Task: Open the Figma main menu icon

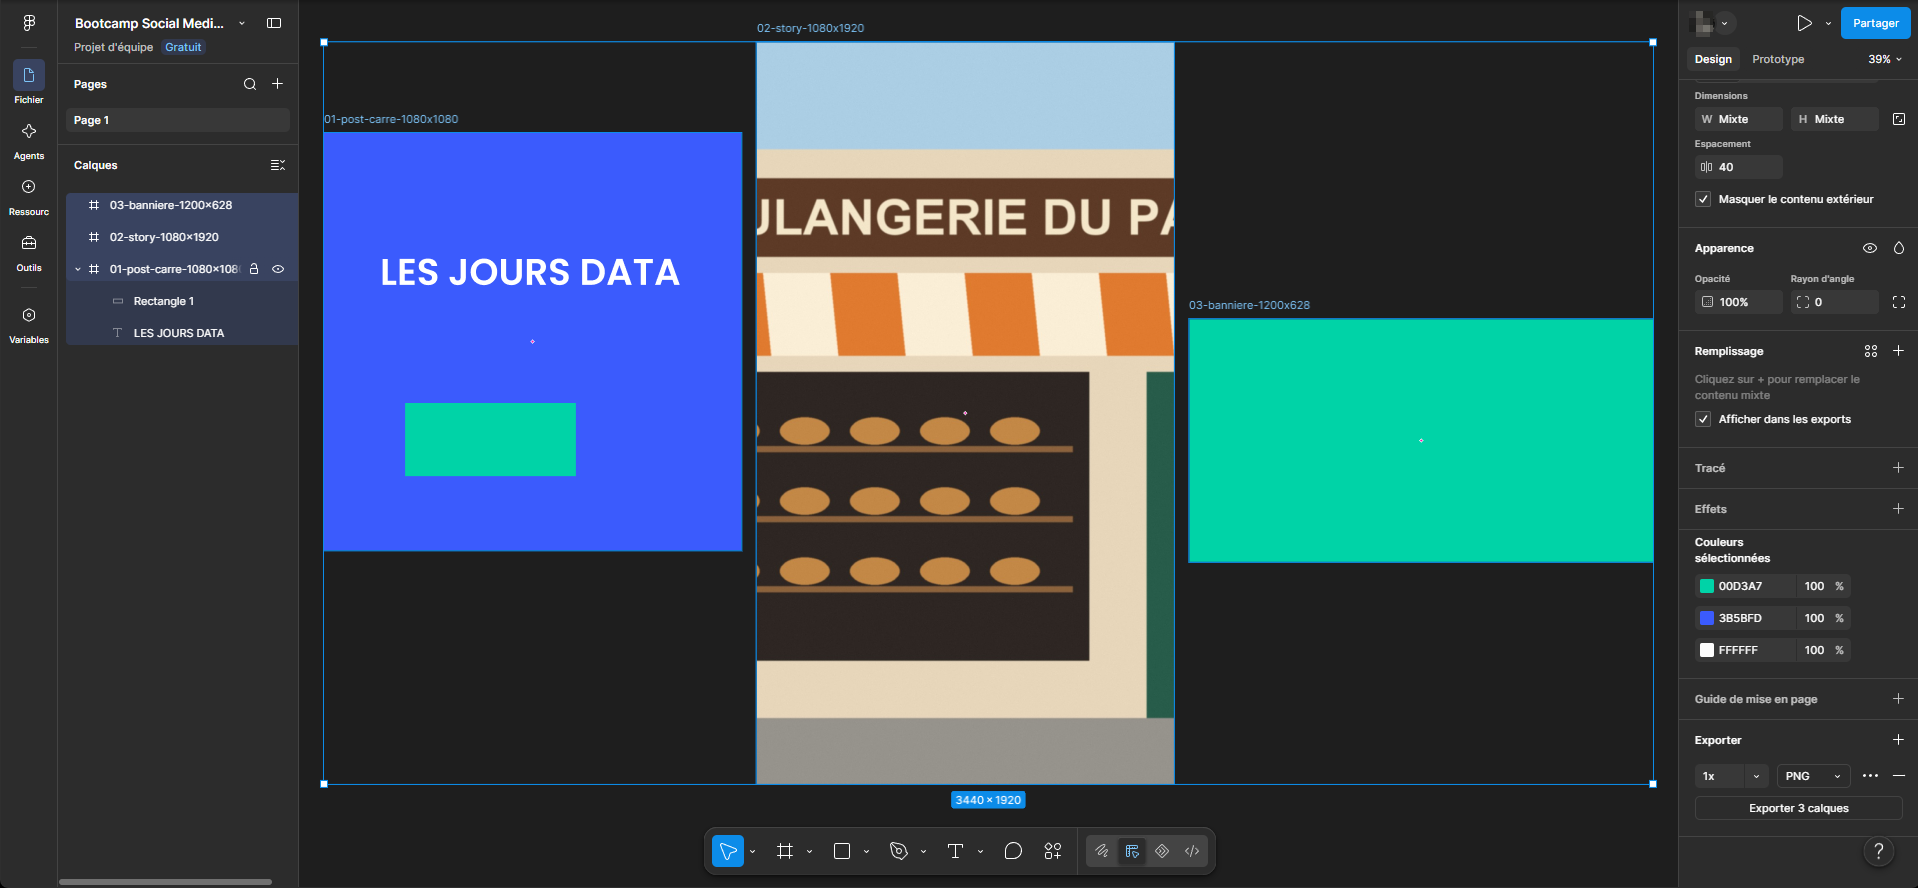Action: tap(29, 23)
